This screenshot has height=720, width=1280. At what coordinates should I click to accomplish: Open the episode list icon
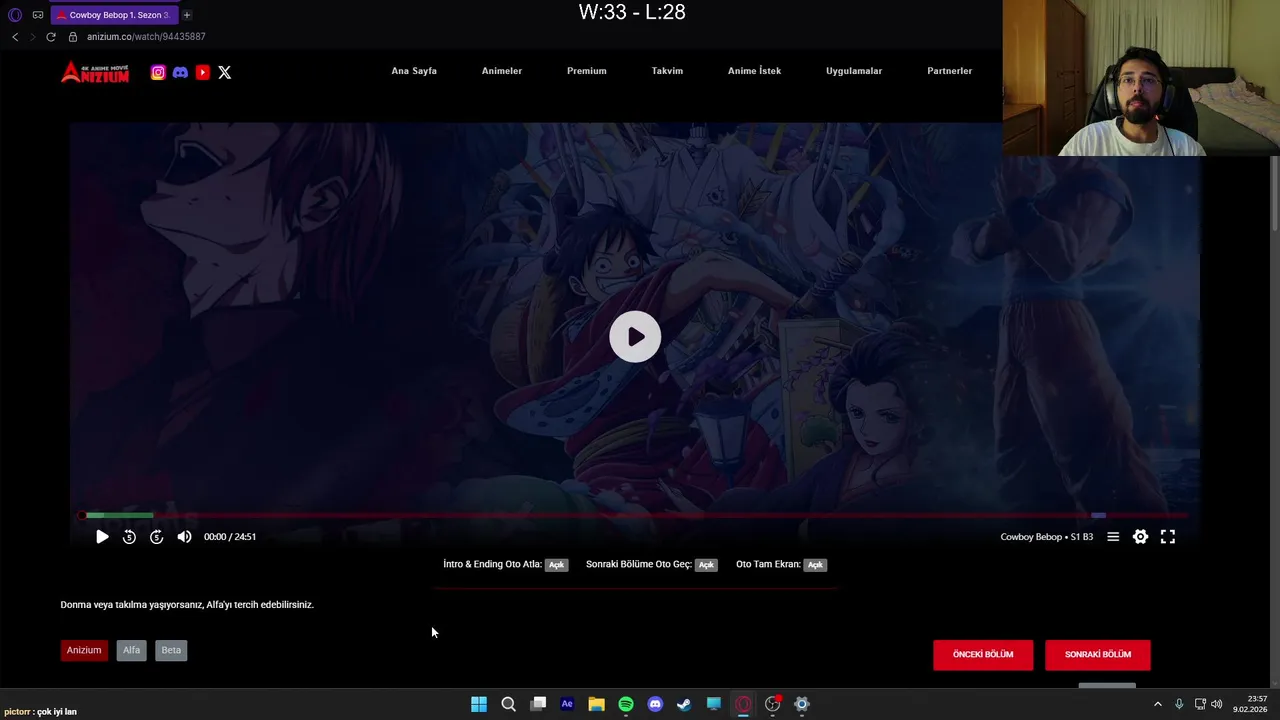click(x=1113, y=537)
